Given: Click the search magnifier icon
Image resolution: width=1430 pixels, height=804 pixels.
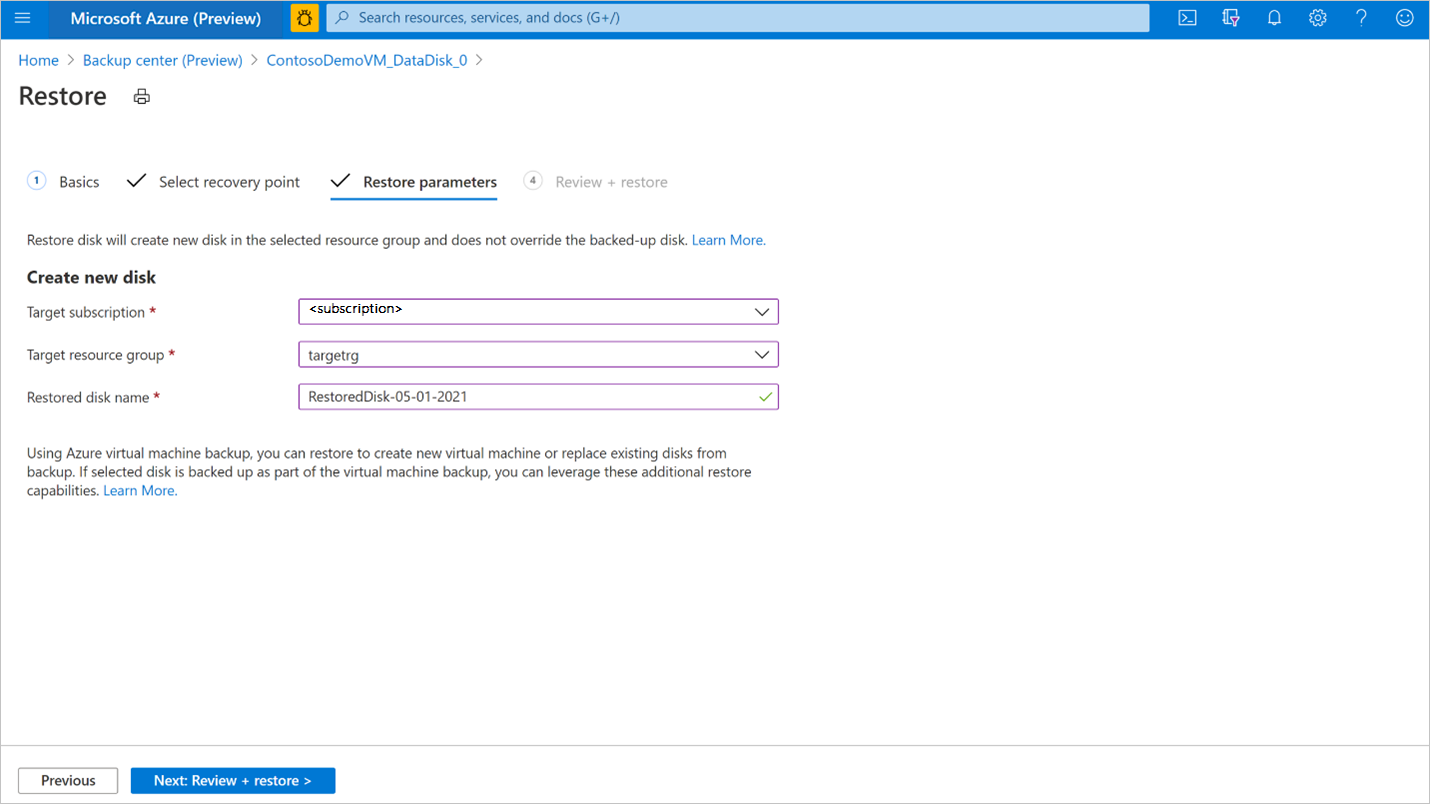Looking at the screenshot, I should pyautogui.click(x=342, y=18).
